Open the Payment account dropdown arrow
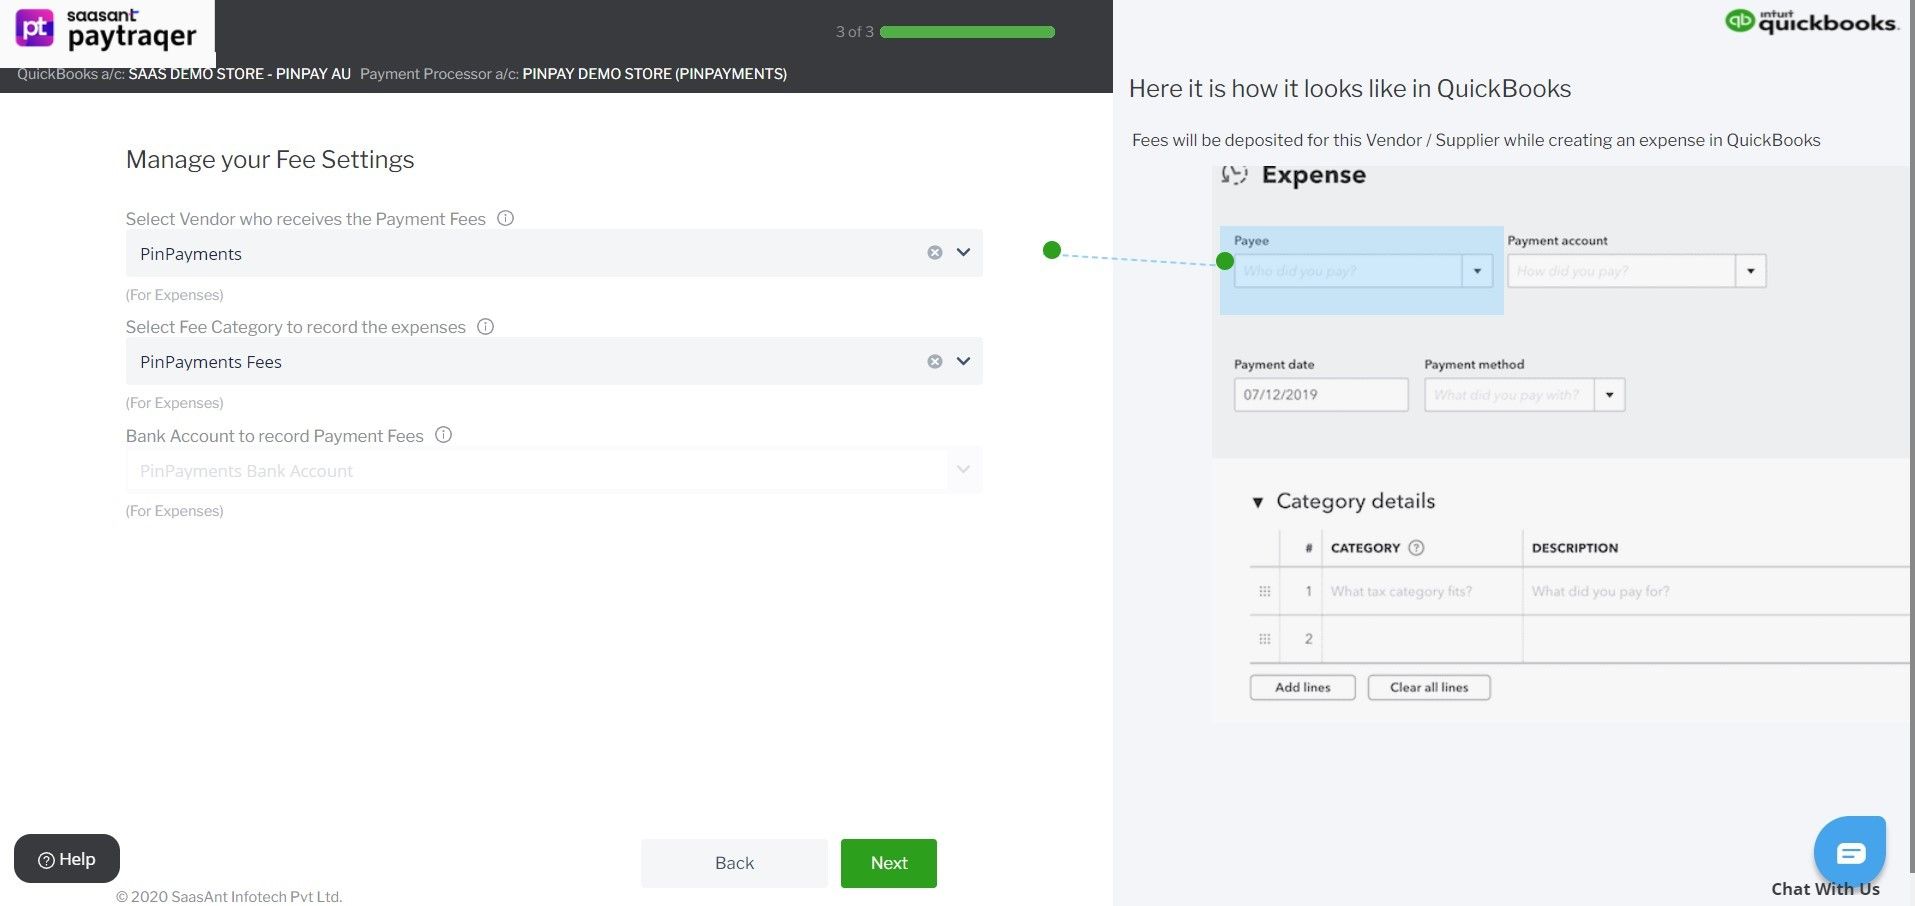 [1750, 271]
